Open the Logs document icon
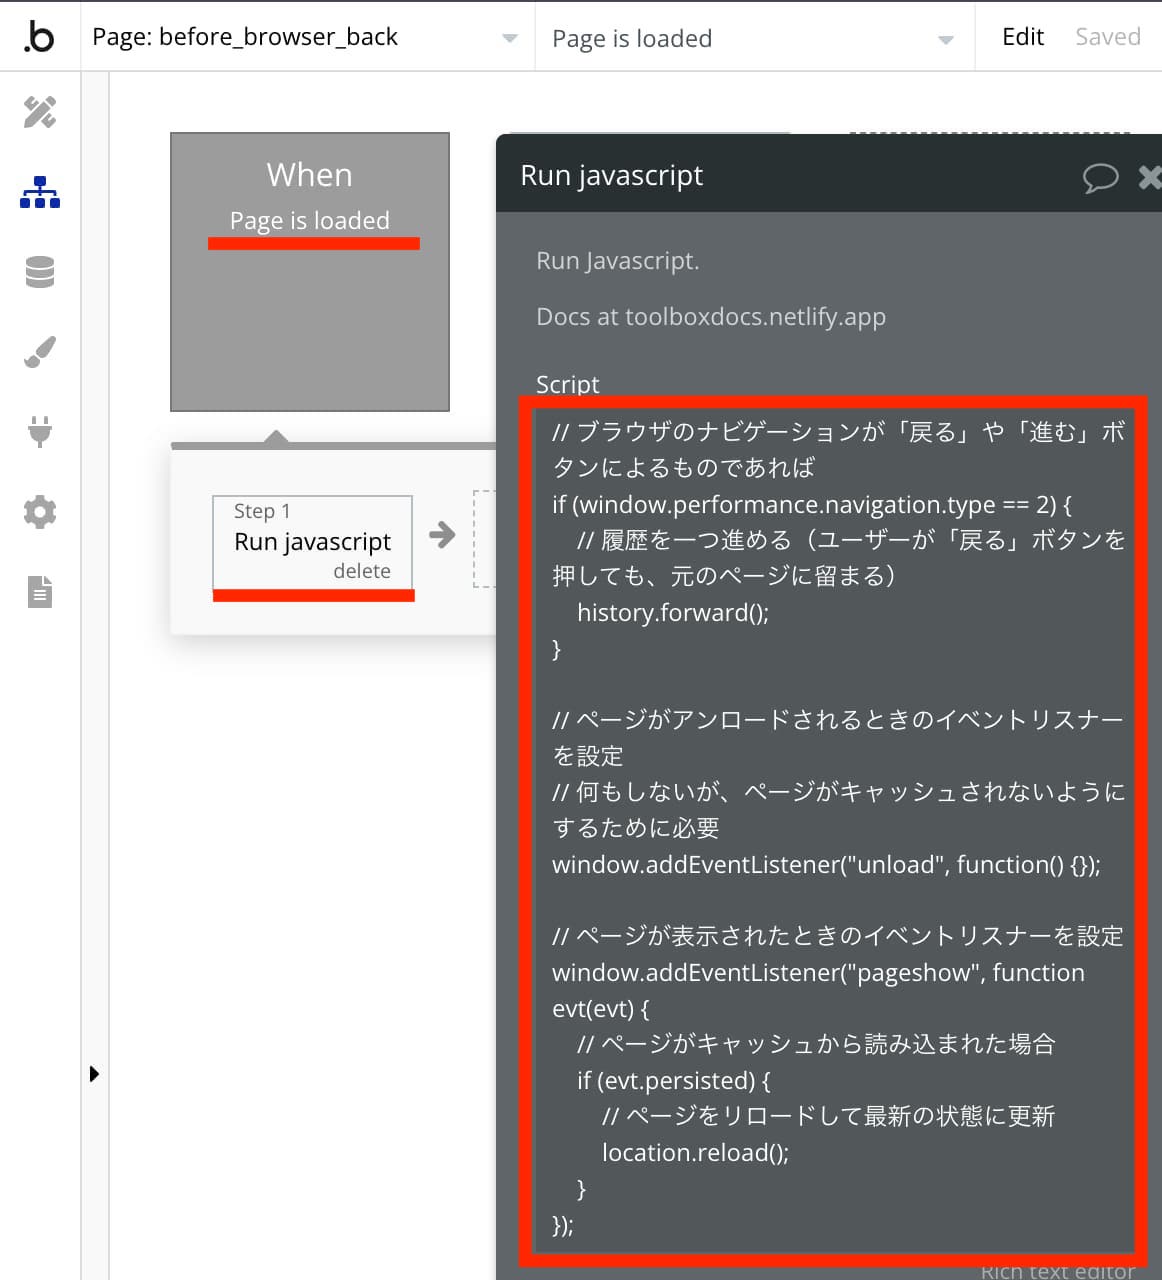The image size is (1162, 1280). 40,592
